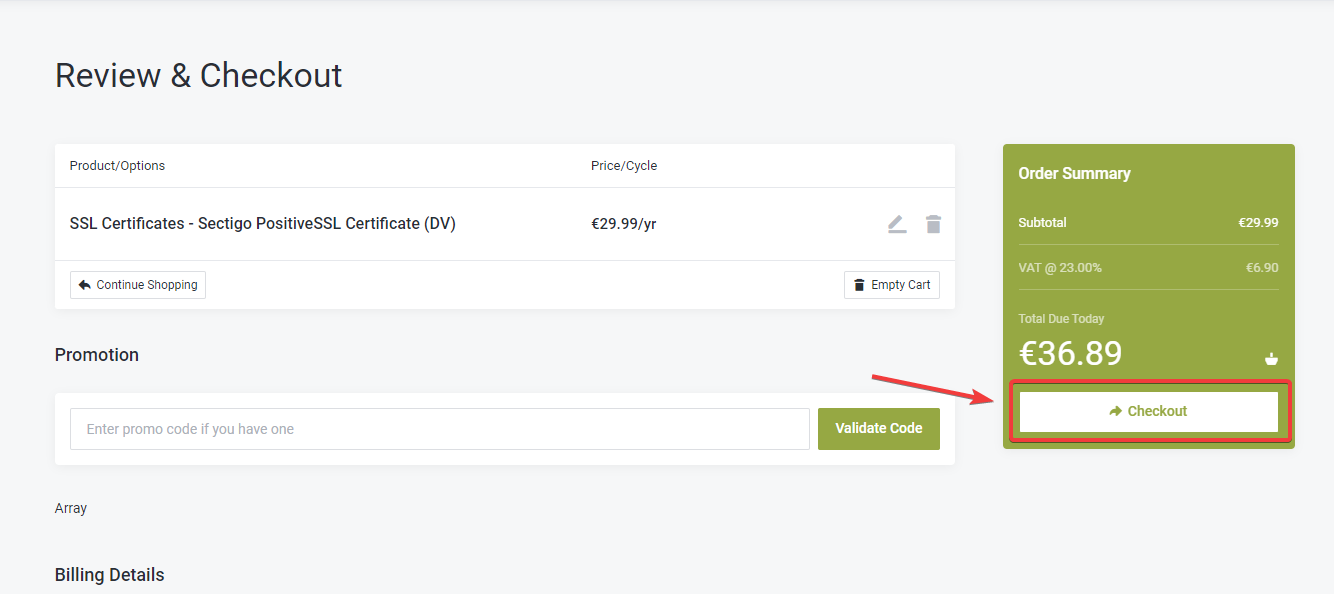Remove the Sectigo certificate using trash icon
1334x594 pixels.
click(933, 224)
